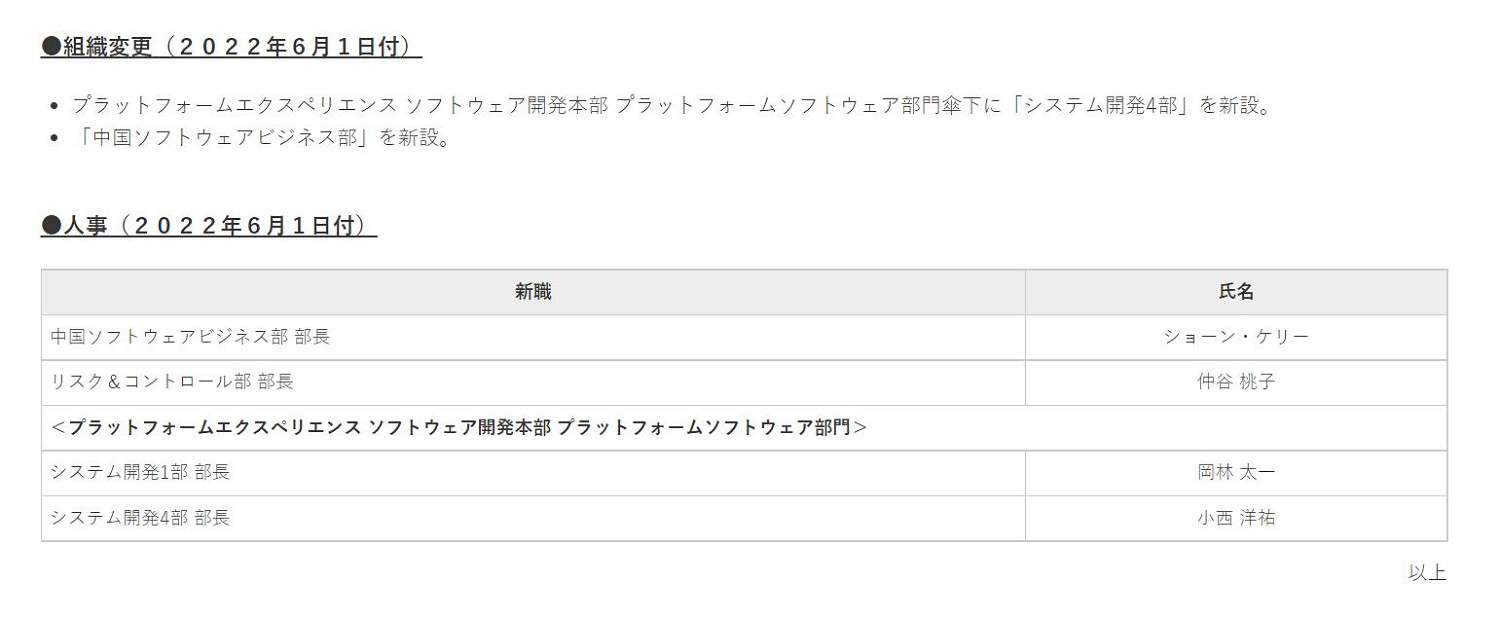Select the 岡林 太一 name cell
This screenshot has width=1500, height=618.
(x=1236, y=472)
